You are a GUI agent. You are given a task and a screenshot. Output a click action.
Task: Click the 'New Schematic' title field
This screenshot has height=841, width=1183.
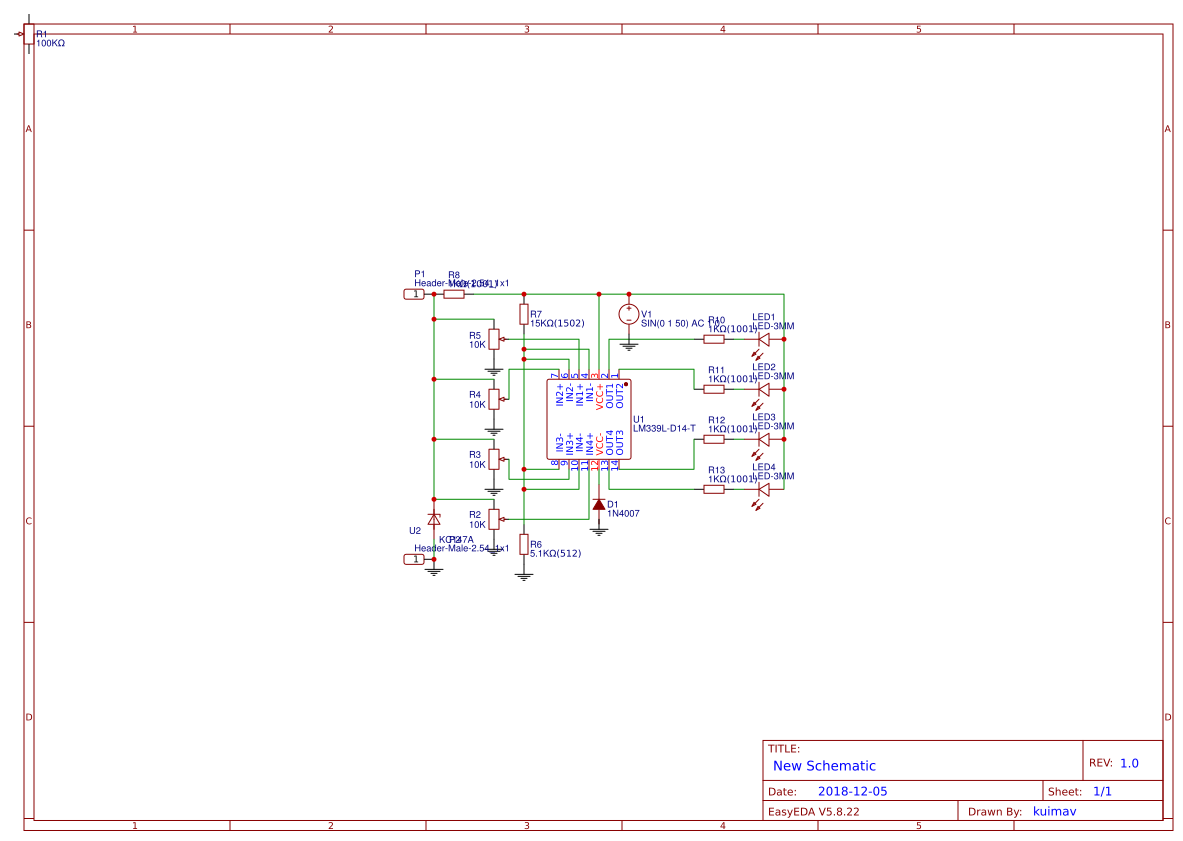824,766
